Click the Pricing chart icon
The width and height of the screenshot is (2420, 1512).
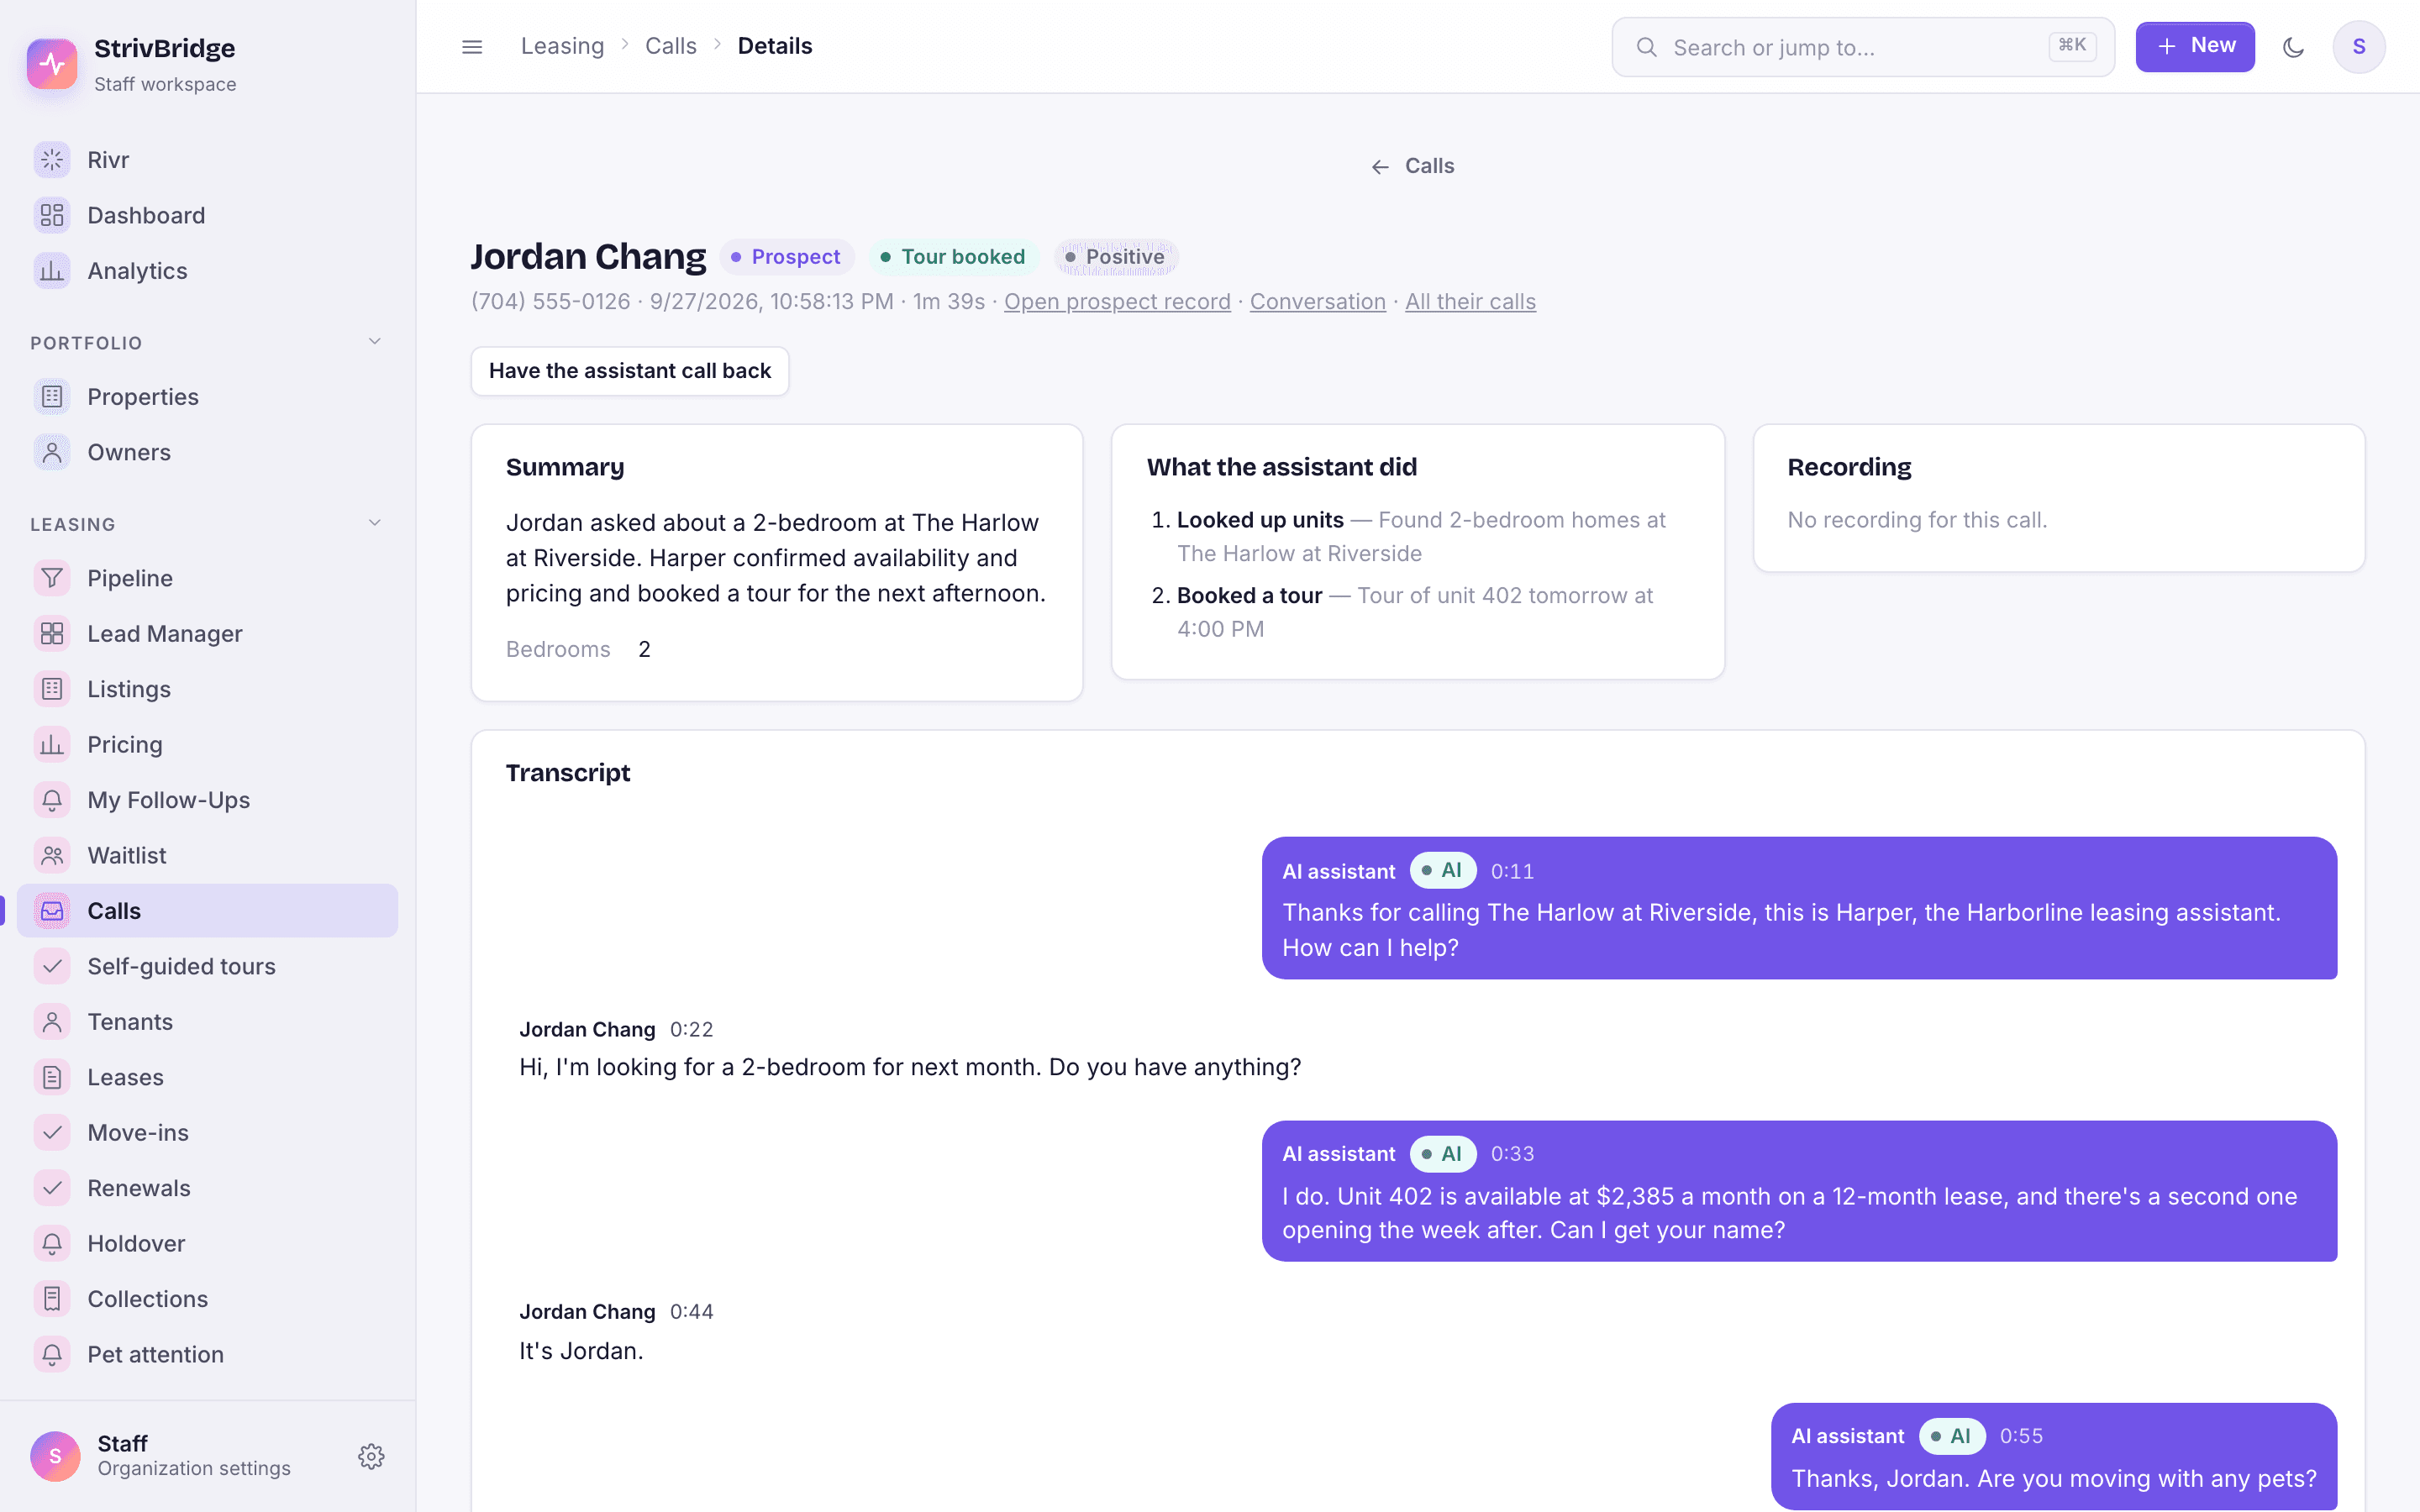click(52, 745)
